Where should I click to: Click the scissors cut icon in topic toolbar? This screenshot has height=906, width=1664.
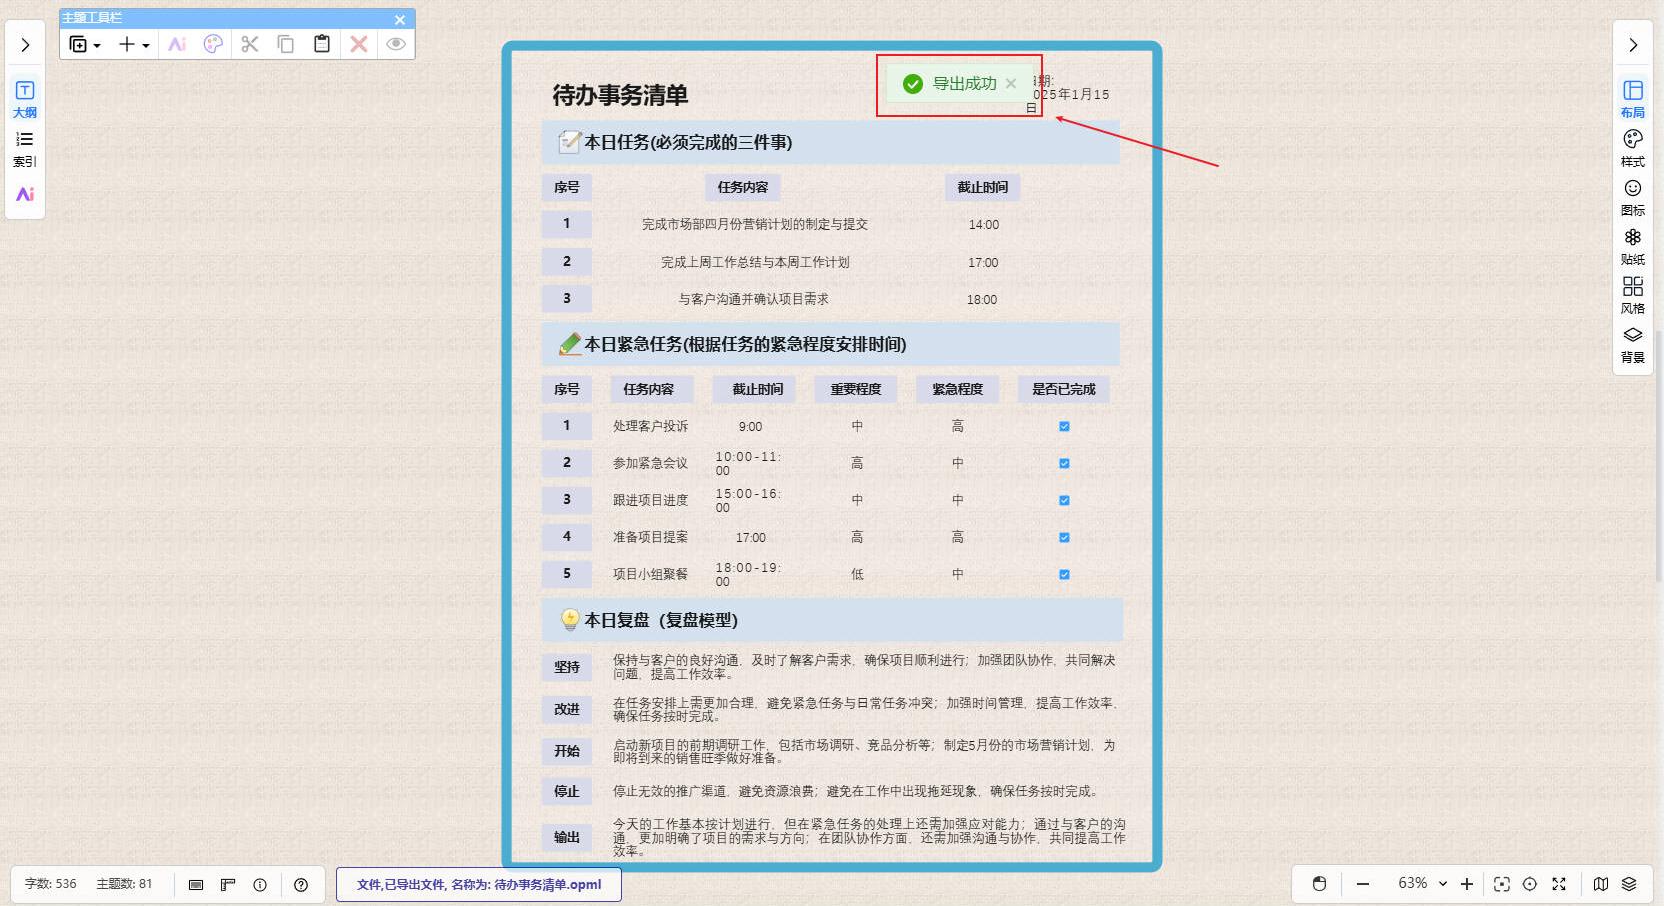point(250,44)
